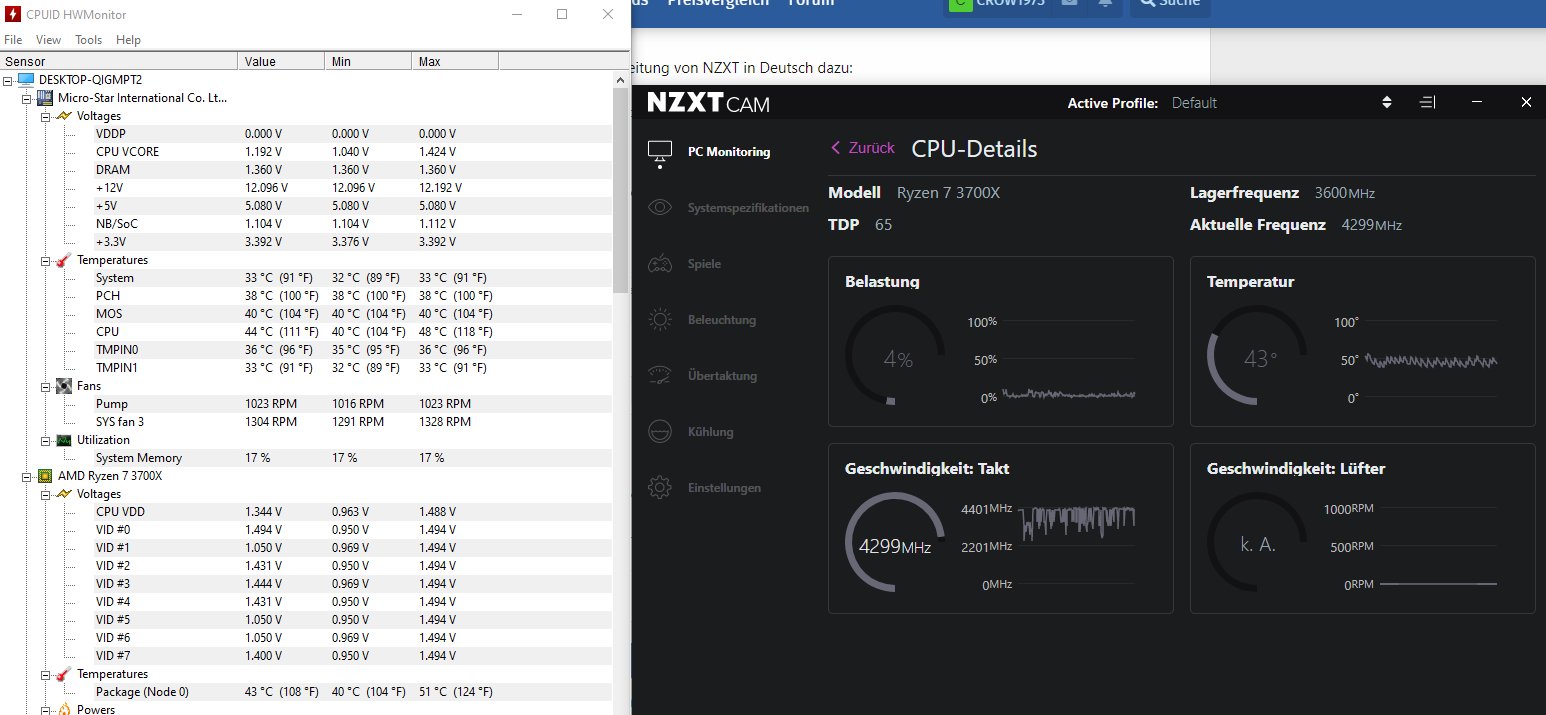Click the Aktuelle Frequenz 4299MHz value
1546x715 pixels.
[1372, 225]
